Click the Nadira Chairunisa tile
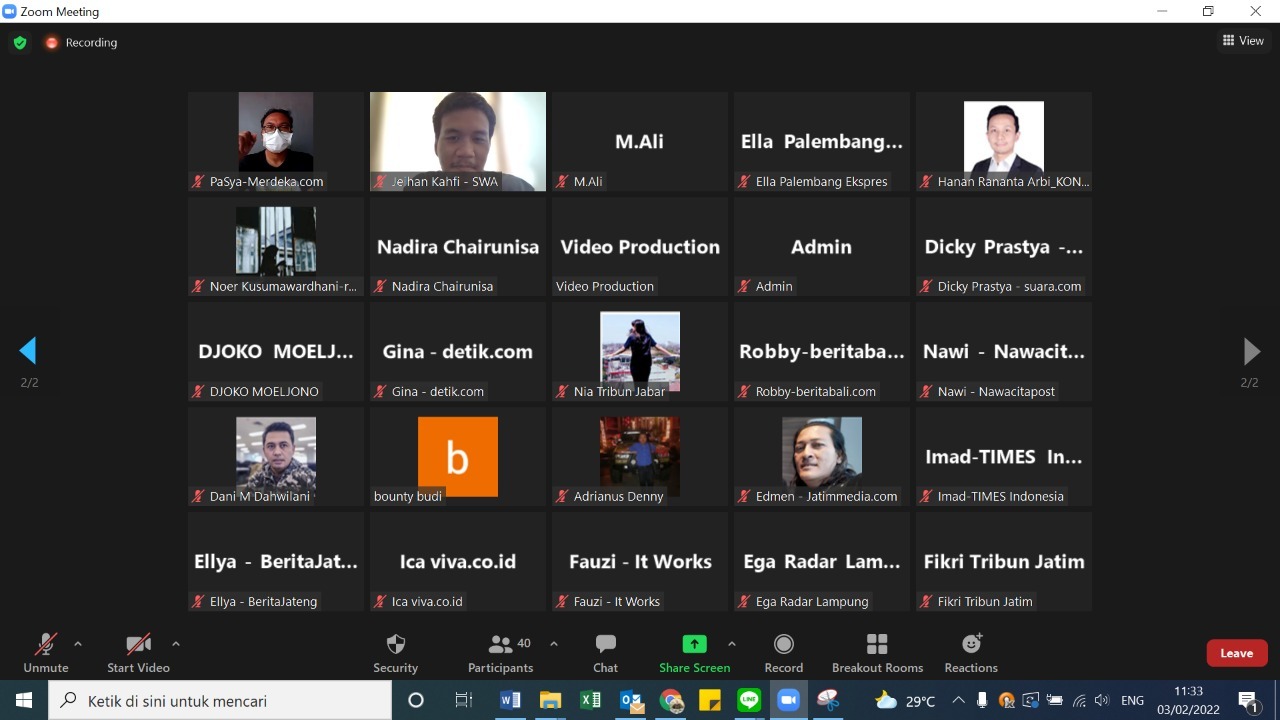The image size is (1280, 720). pyautogui.click(x=458, y=246)
